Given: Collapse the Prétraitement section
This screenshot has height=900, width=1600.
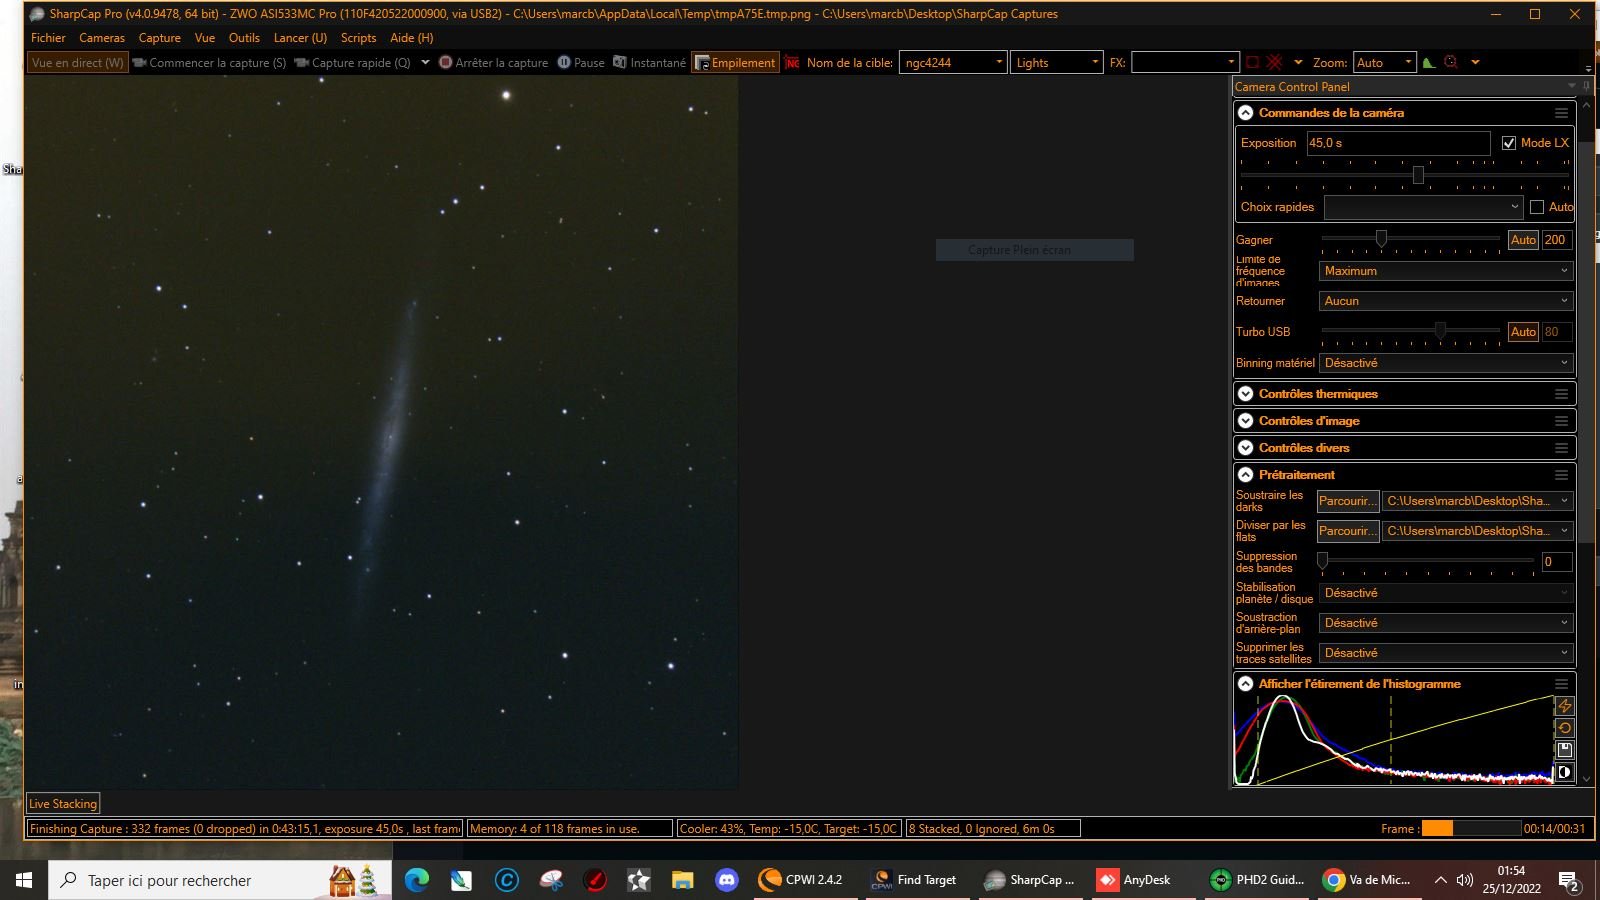Looking at the screenshot, I should [1246, 475].
